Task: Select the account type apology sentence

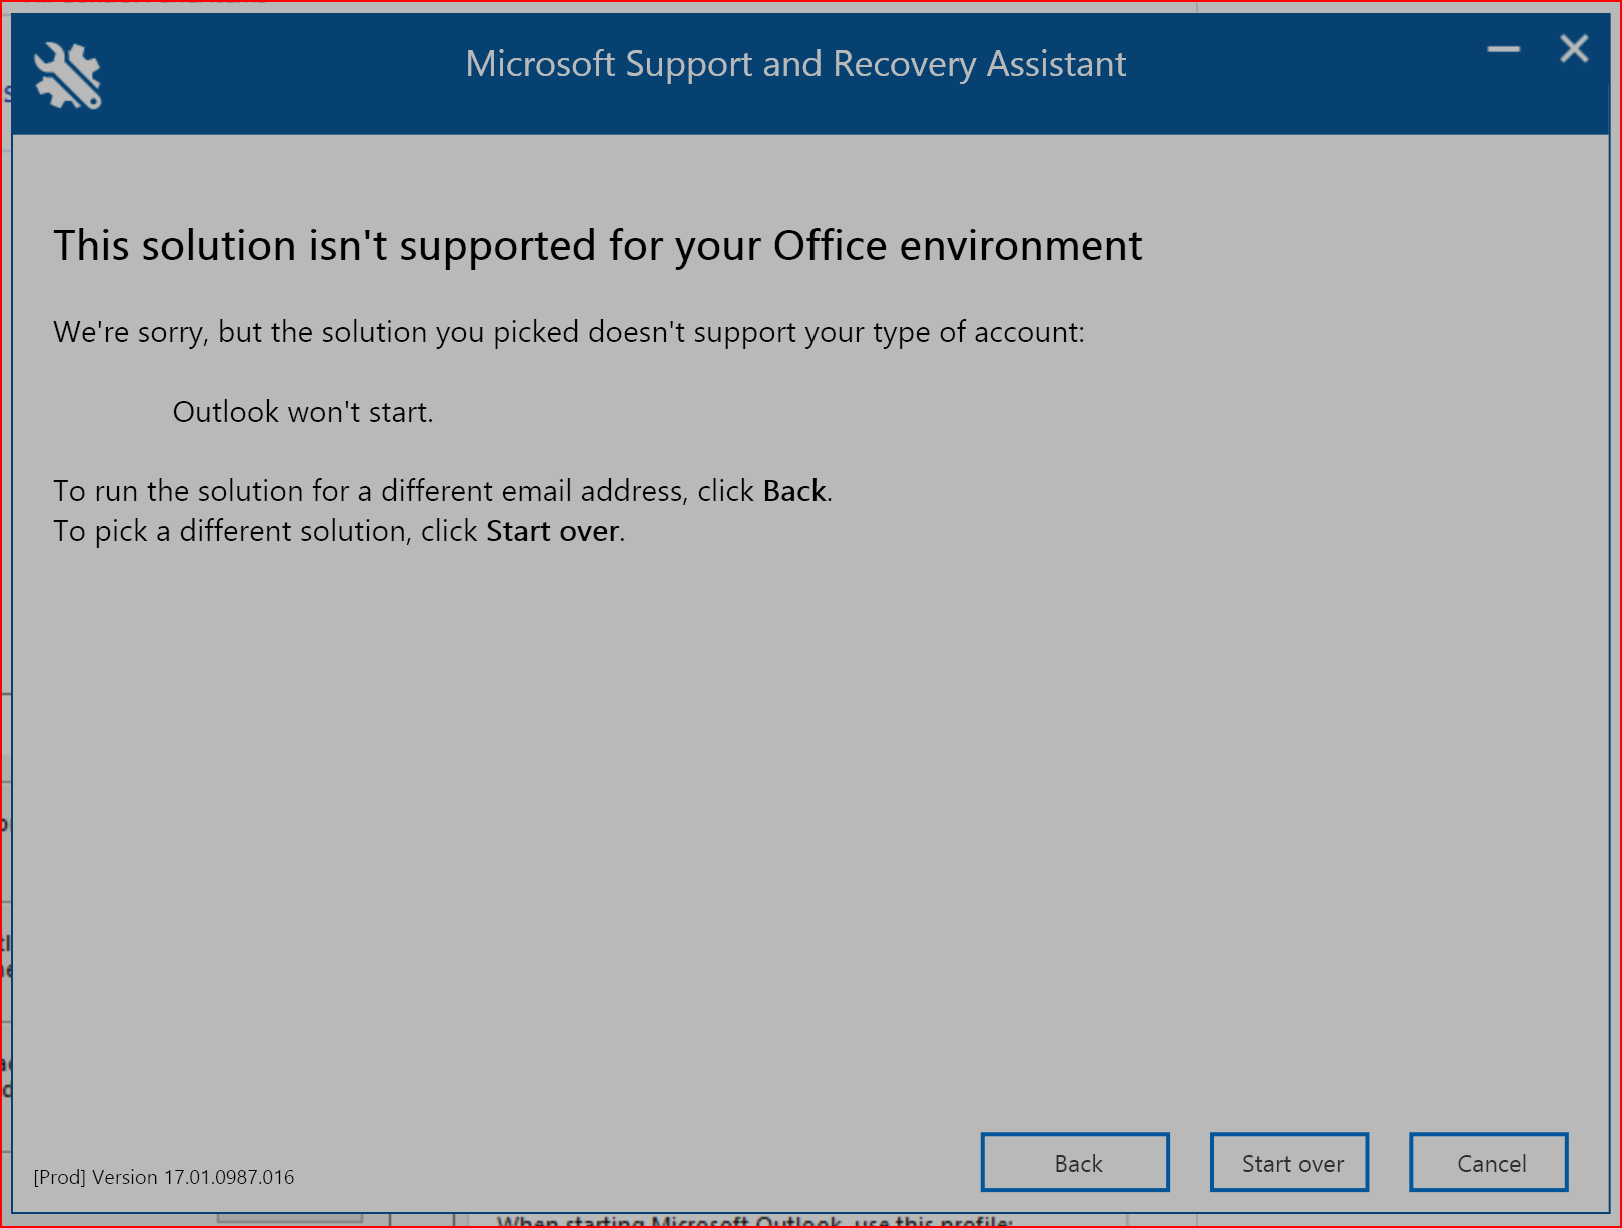Action: 569,331
